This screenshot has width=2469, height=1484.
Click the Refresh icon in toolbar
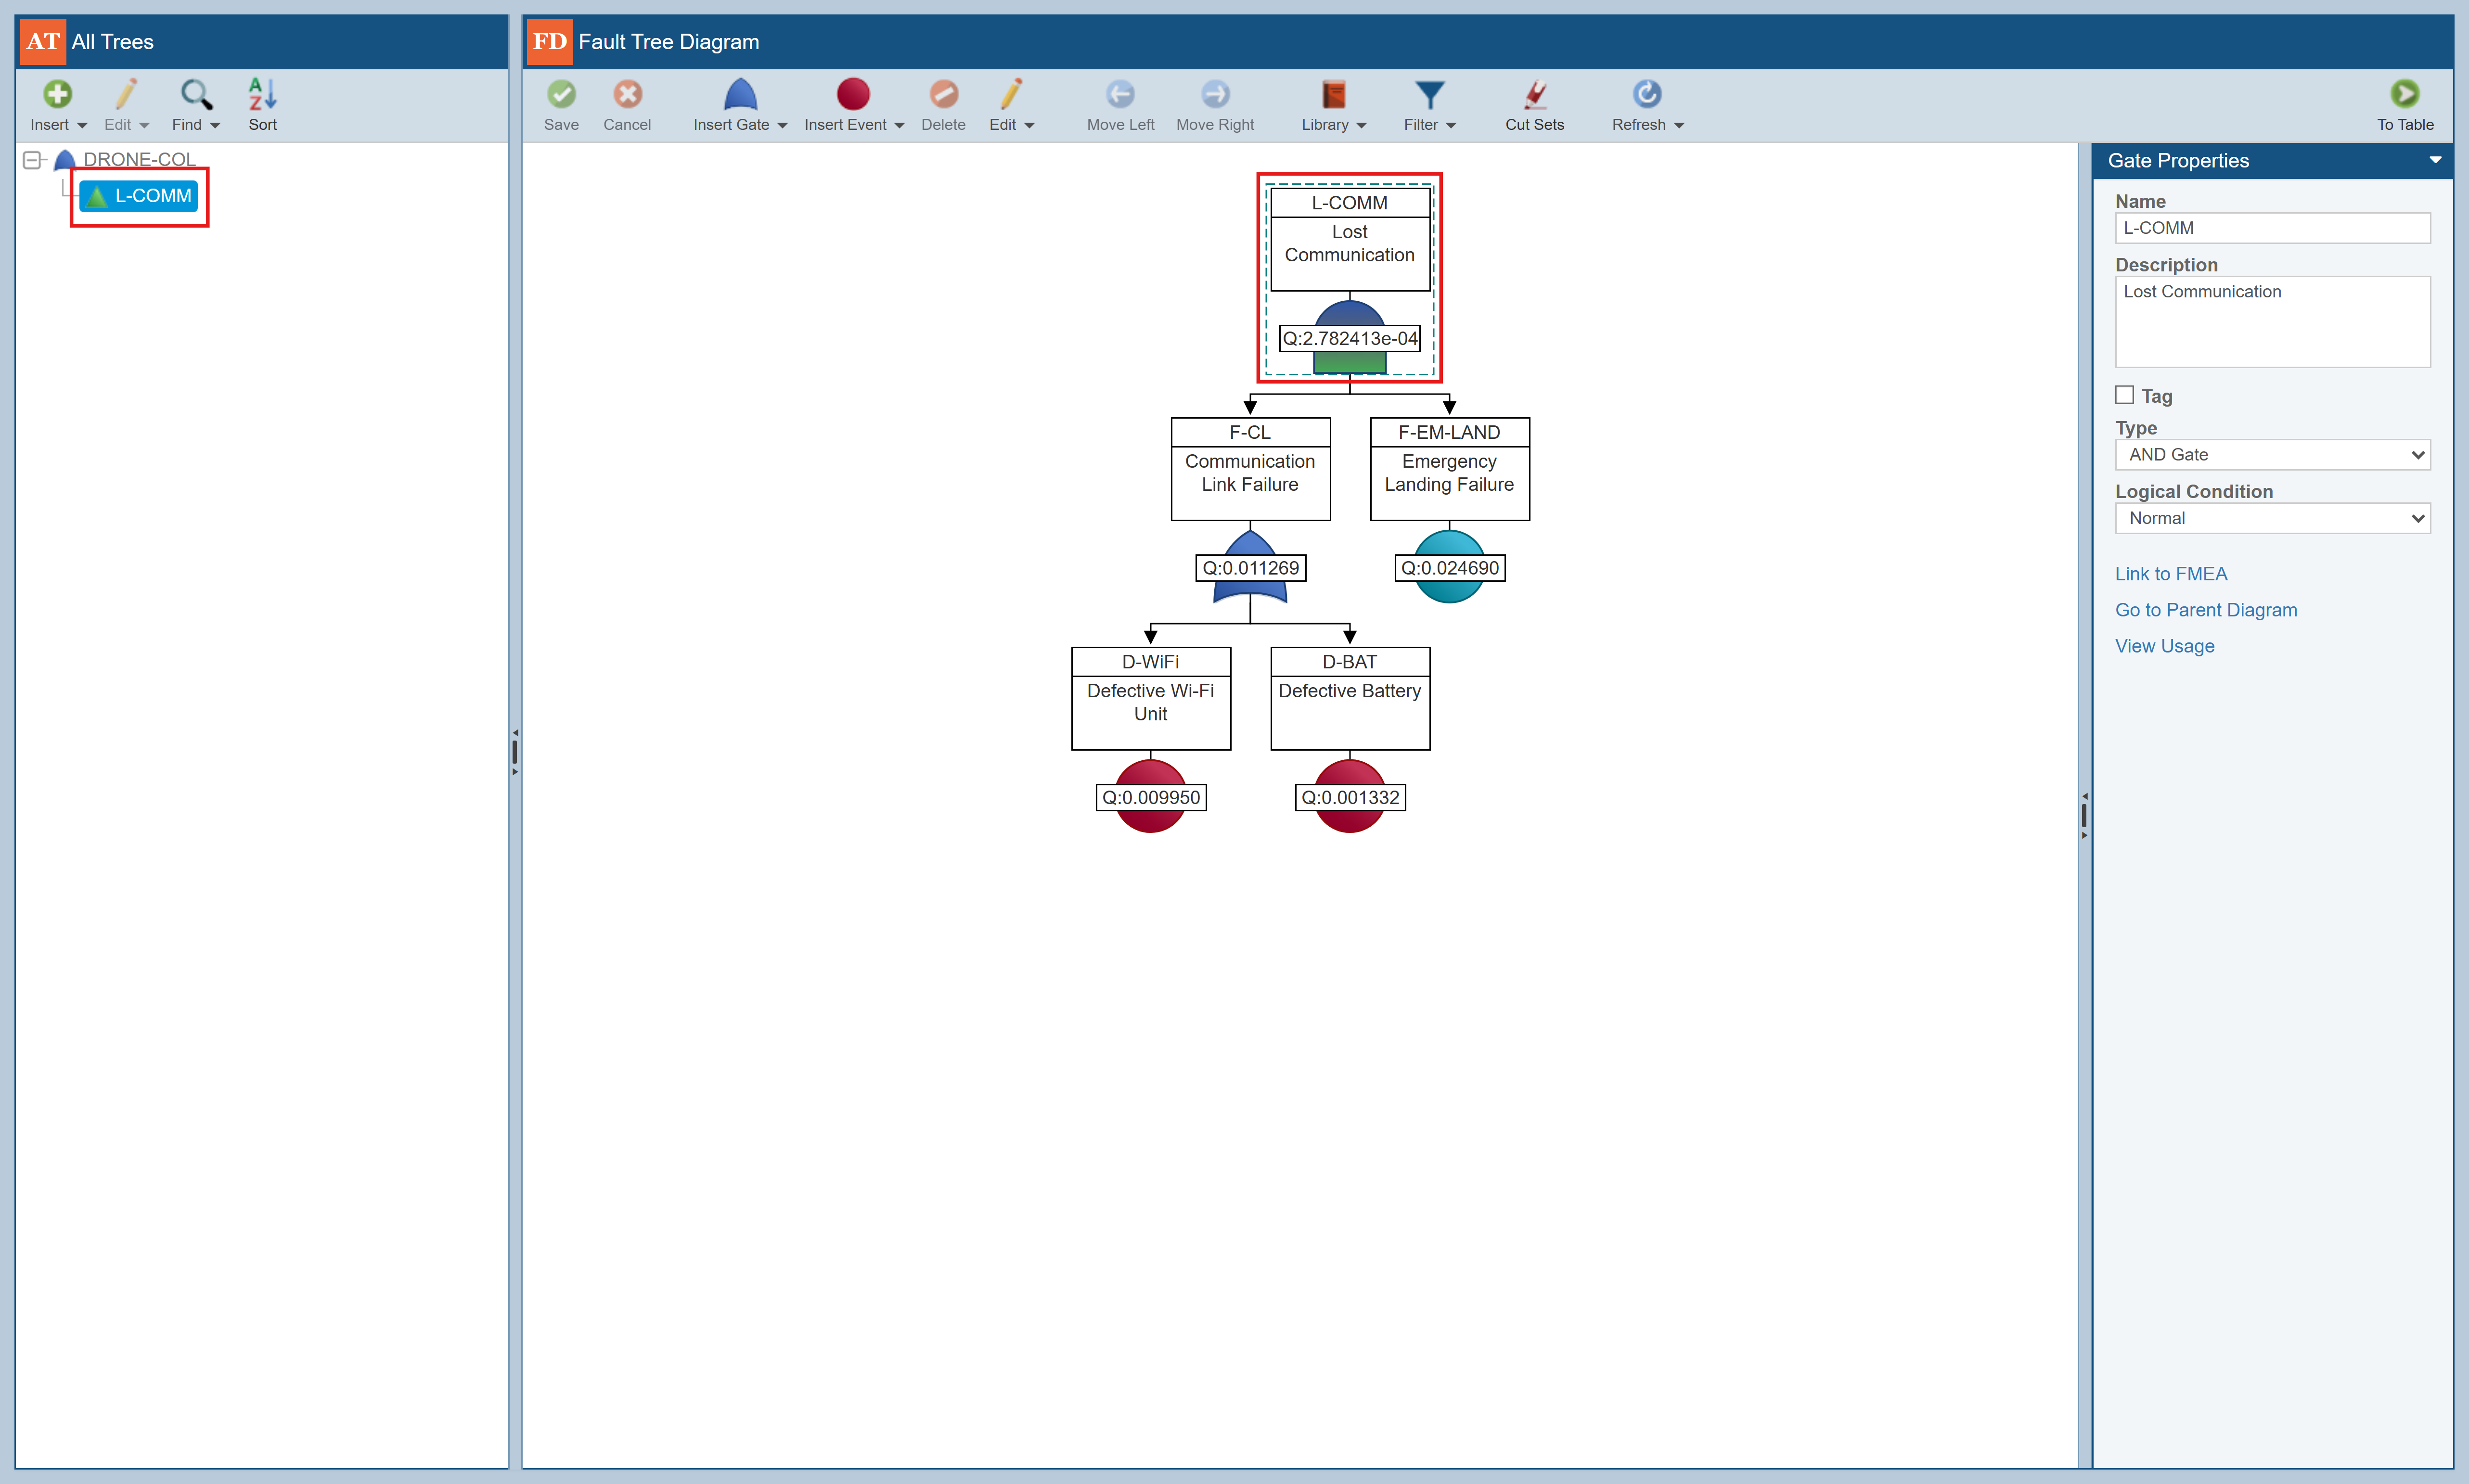click(1646, 95)
